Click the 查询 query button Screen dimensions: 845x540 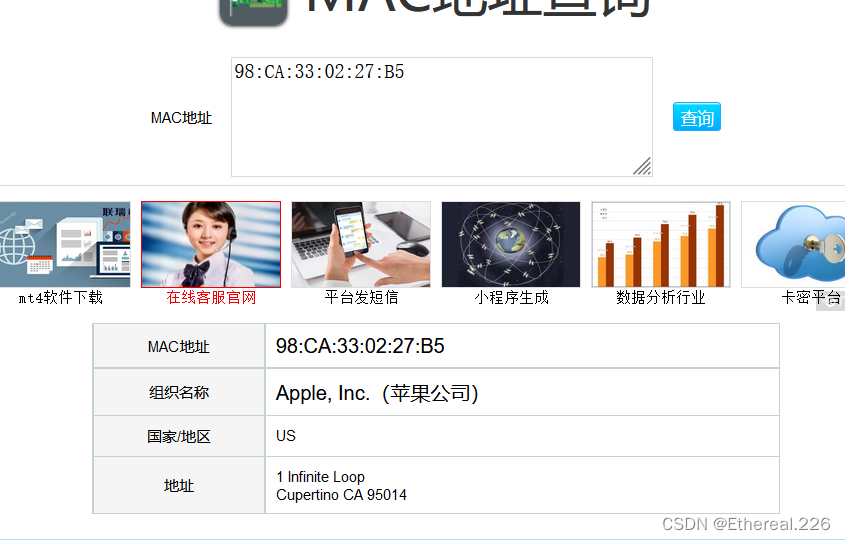pos(696,117)
